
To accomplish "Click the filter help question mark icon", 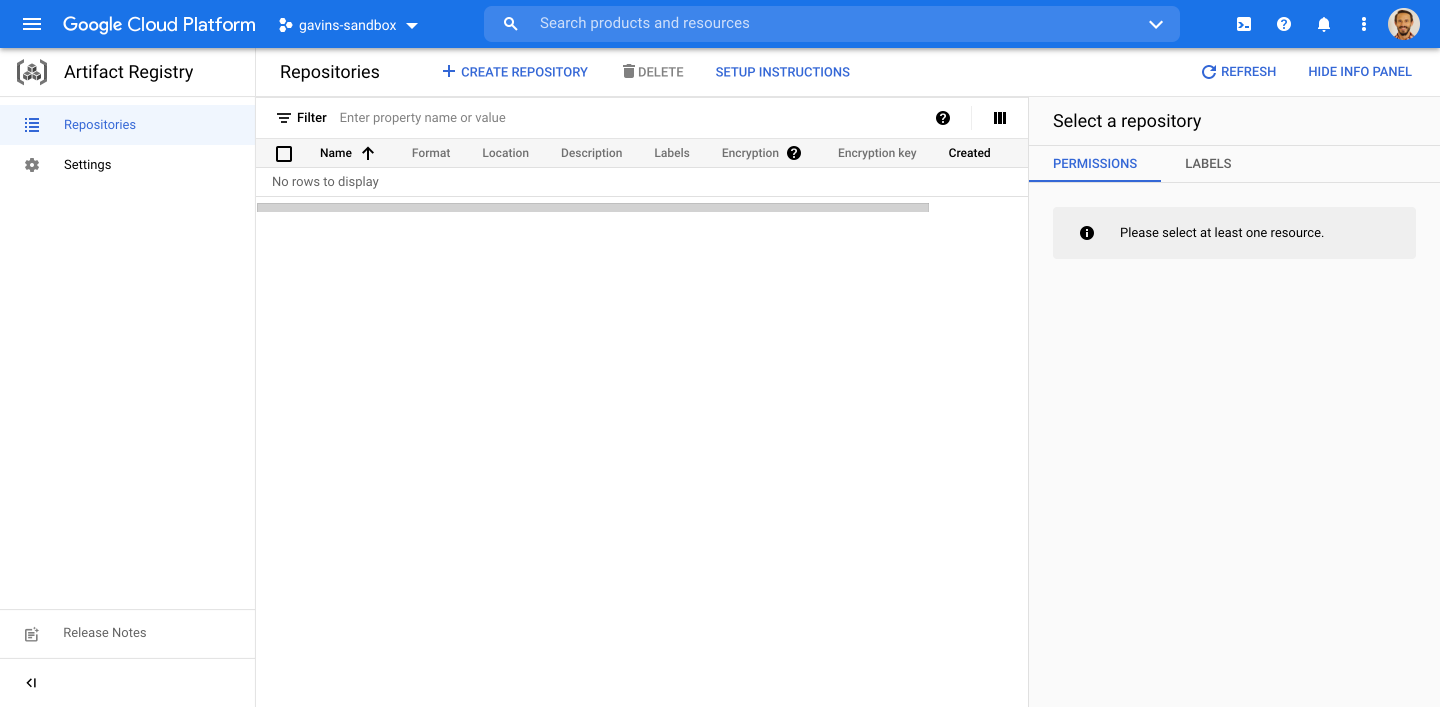I will pos(943,118).
